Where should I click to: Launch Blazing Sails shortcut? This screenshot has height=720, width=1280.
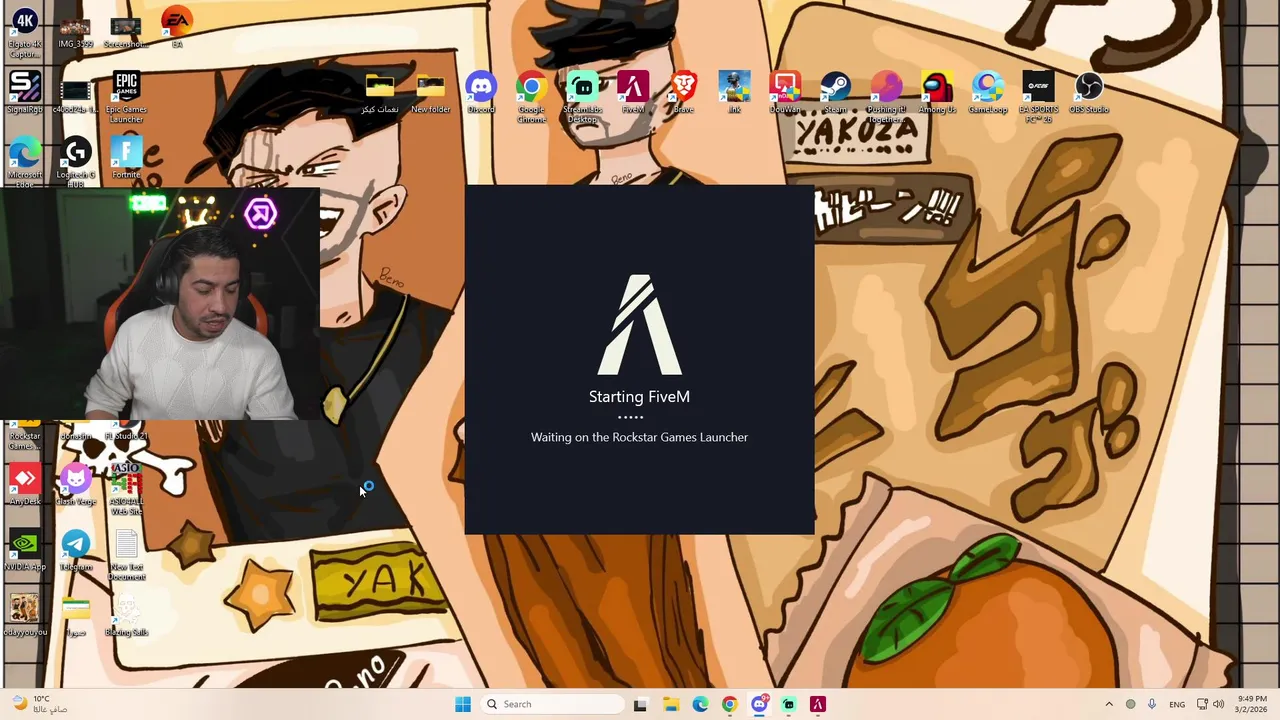(126, 615)
